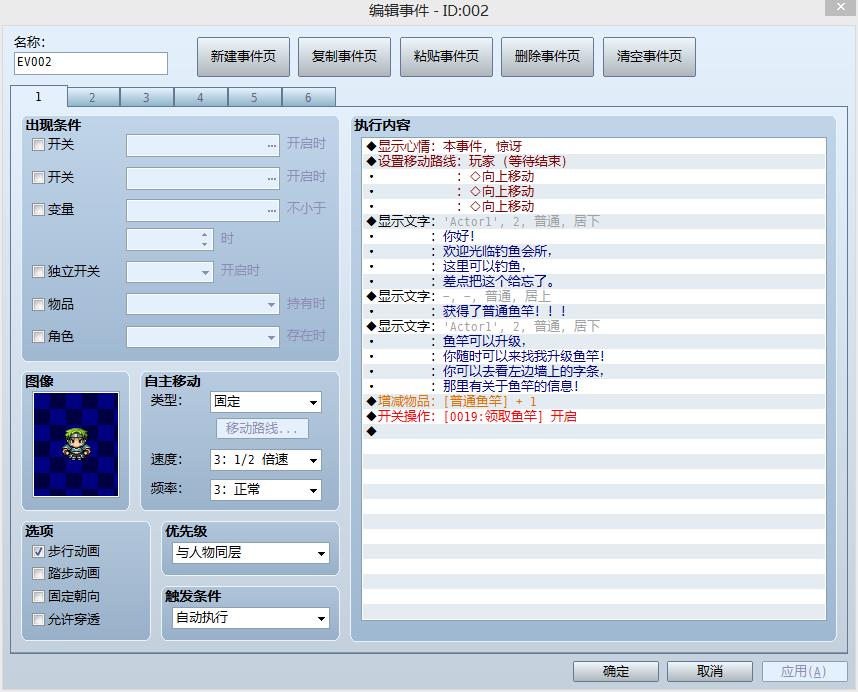Select the line 这里可以钓鱼,

594,266
